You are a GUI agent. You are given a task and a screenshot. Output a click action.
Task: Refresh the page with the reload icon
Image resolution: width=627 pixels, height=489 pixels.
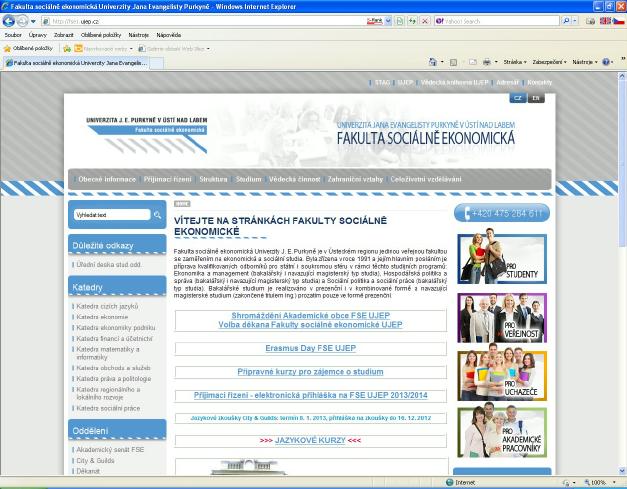point(412,21)
